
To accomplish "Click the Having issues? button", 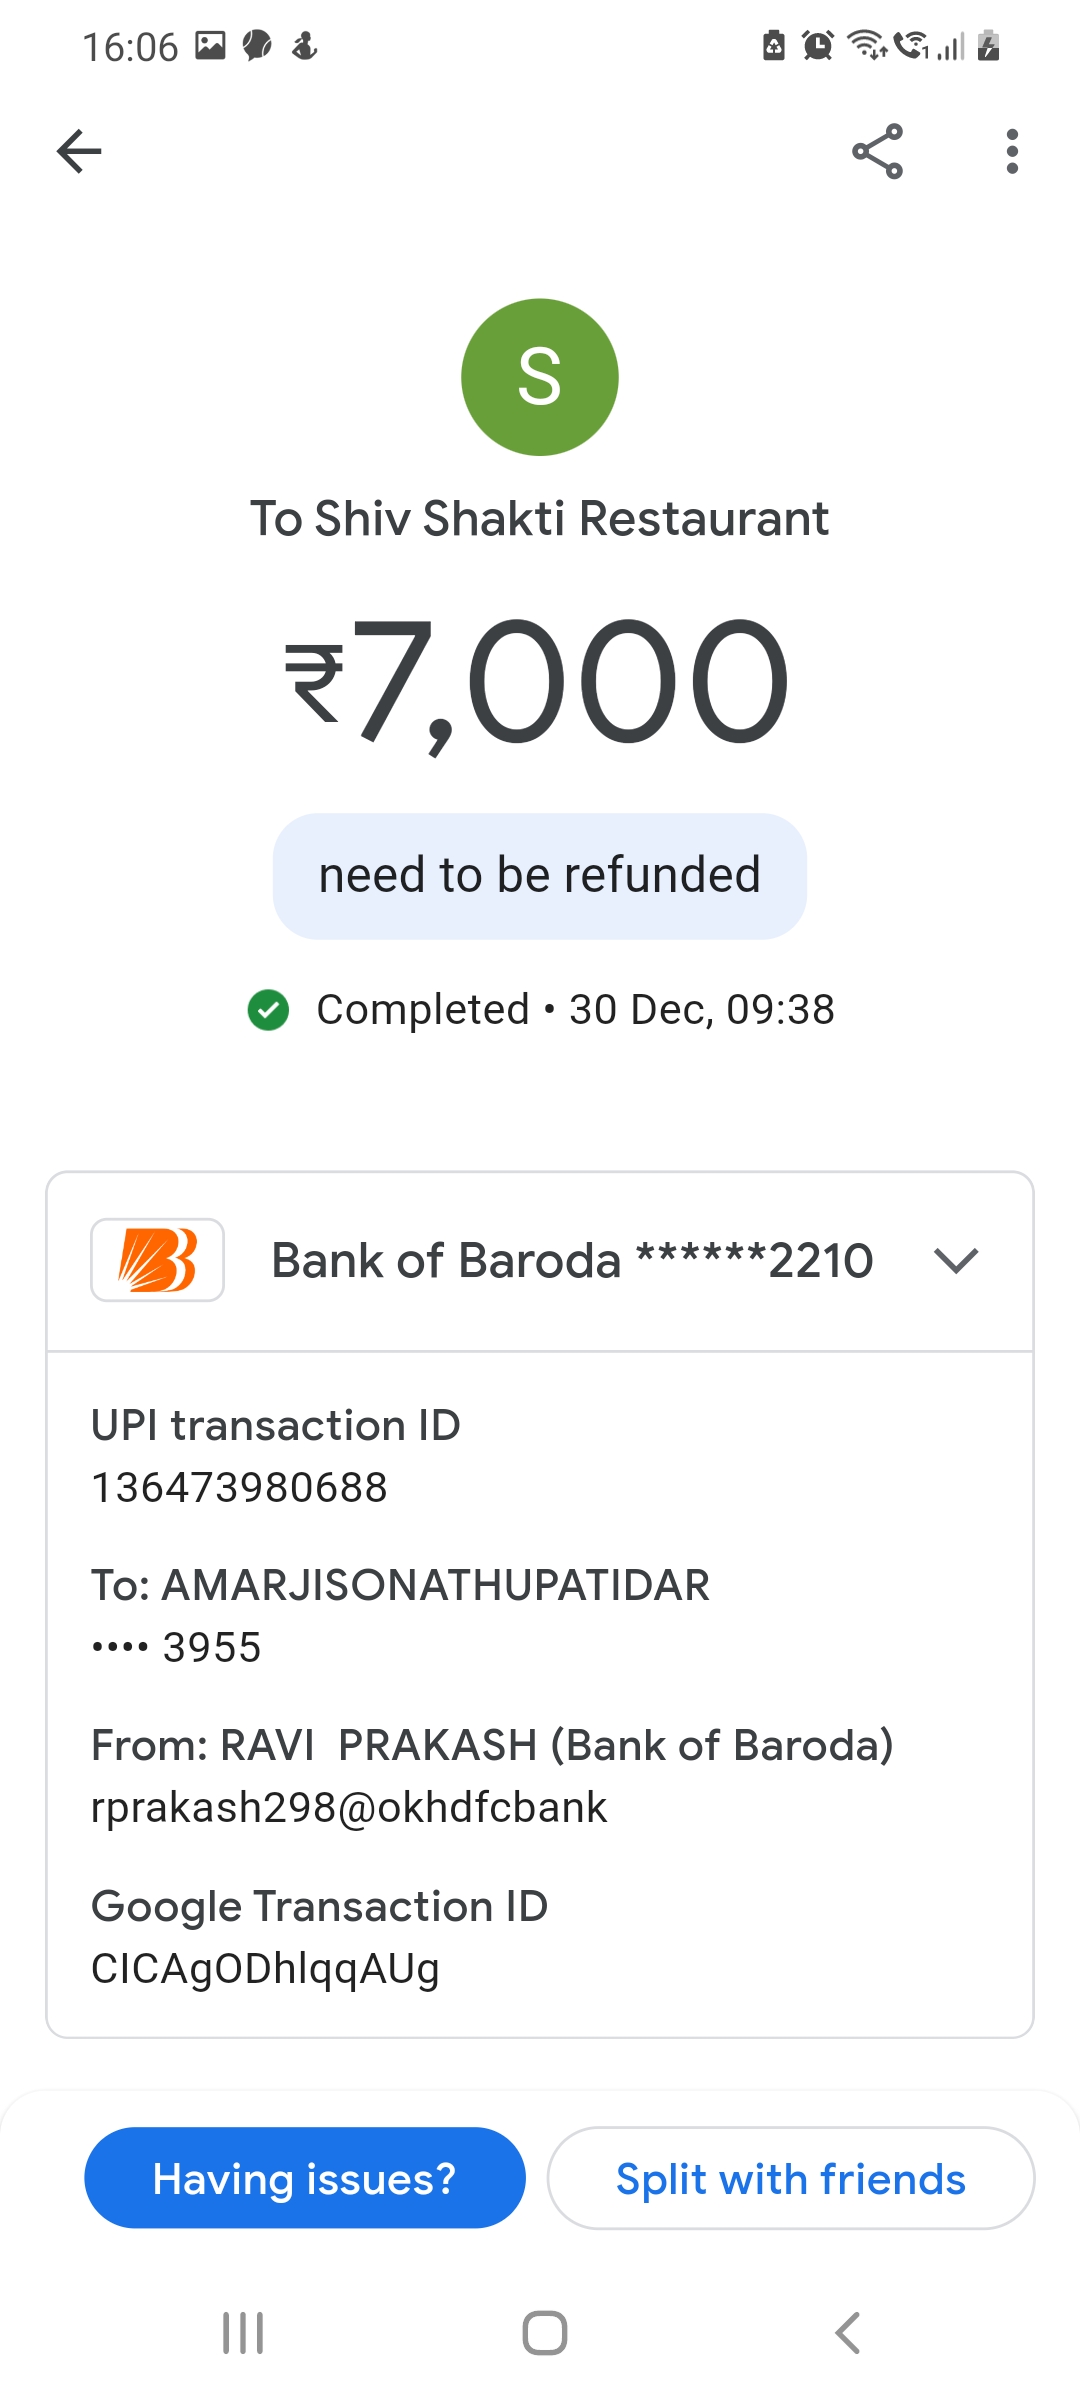I will [x=305, y=2178].
